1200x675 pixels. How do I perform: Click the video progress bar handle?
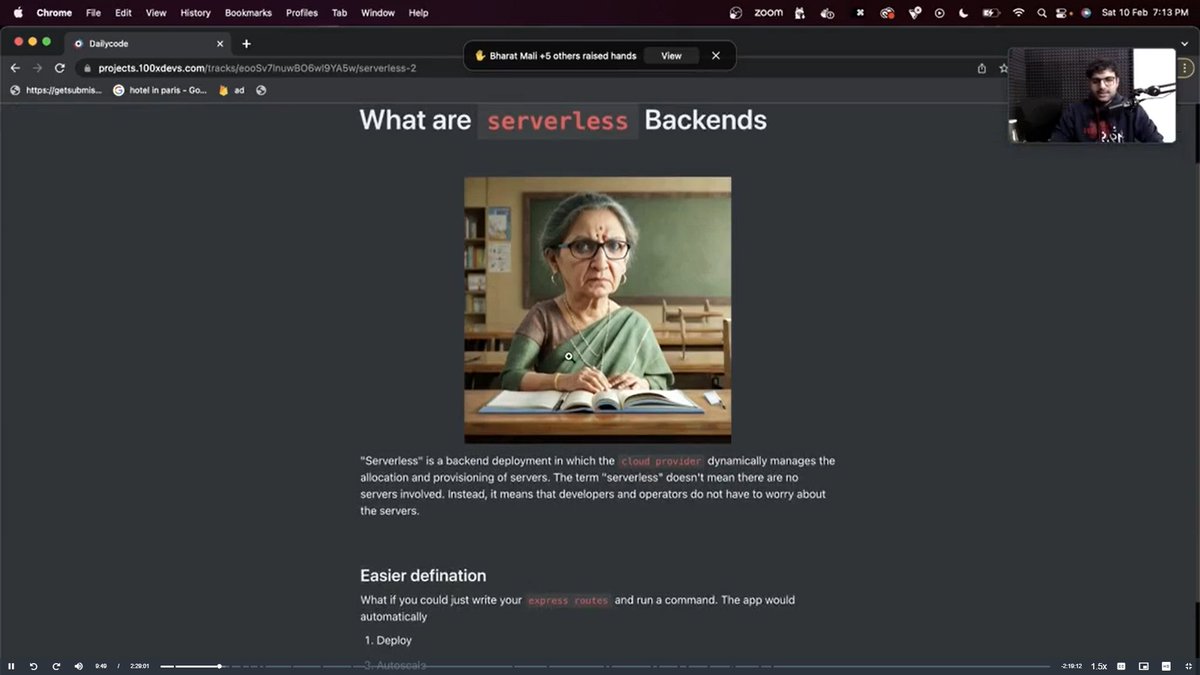pos(219,666)
